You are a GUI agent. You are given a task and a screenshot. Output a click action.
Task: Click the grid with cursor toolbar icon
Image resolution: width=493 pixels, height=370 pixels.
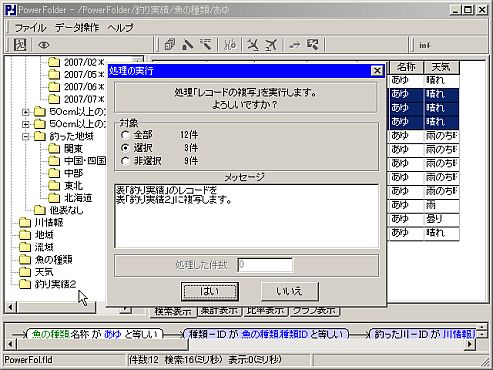click(313, 45)
